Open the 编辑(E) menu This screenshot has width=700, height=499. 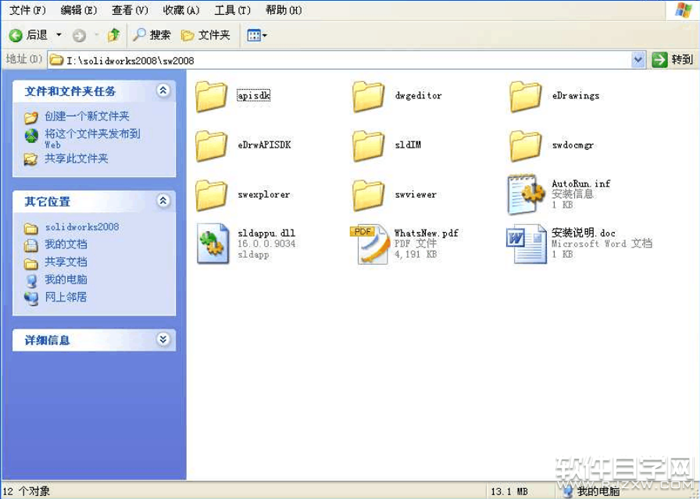(79, 10)
